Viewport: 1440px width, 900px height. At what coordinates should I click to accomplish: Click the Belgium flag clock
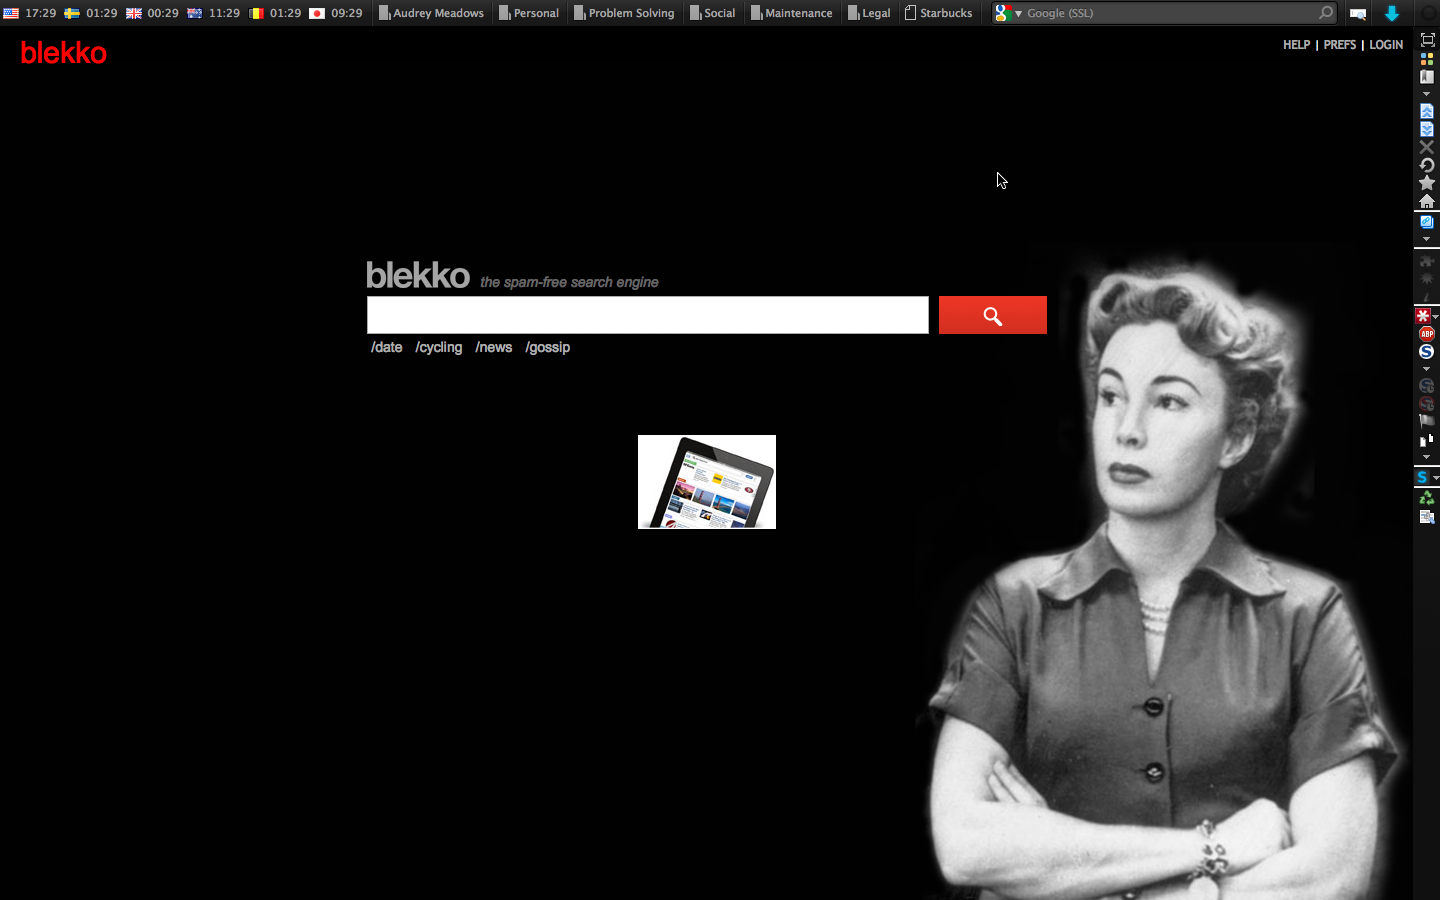275,13
